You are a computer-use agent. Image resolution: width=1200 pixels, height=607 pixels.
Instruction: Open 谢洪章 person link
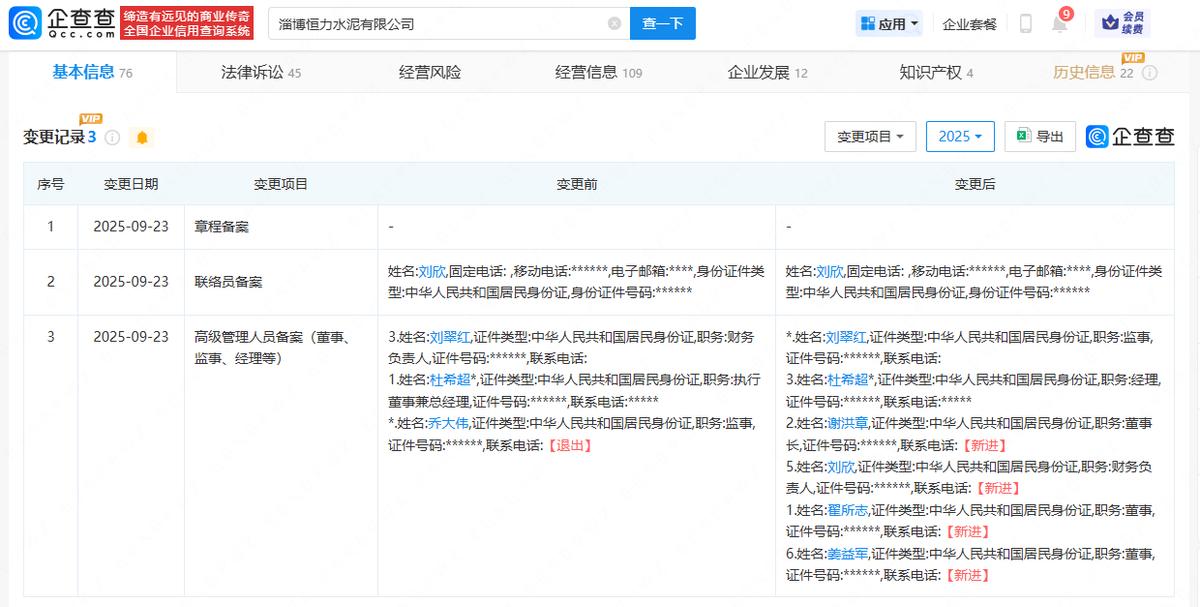coord(847,423)
